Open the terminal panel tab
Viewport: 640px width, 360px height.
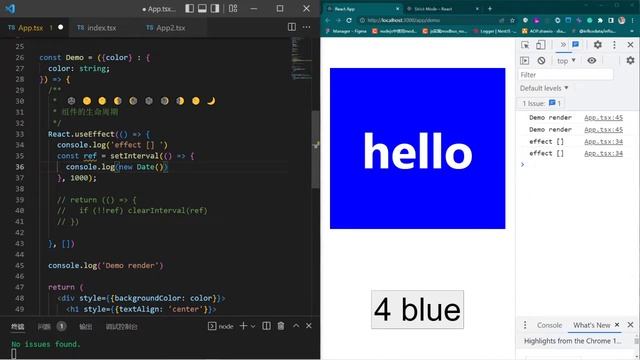click(x=18, y=327)
